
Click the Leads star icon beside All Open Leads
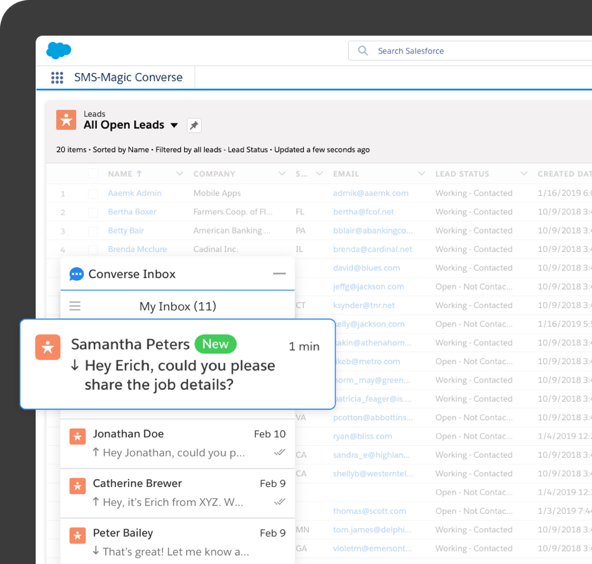pyautogui.click(x=66, y=120)
